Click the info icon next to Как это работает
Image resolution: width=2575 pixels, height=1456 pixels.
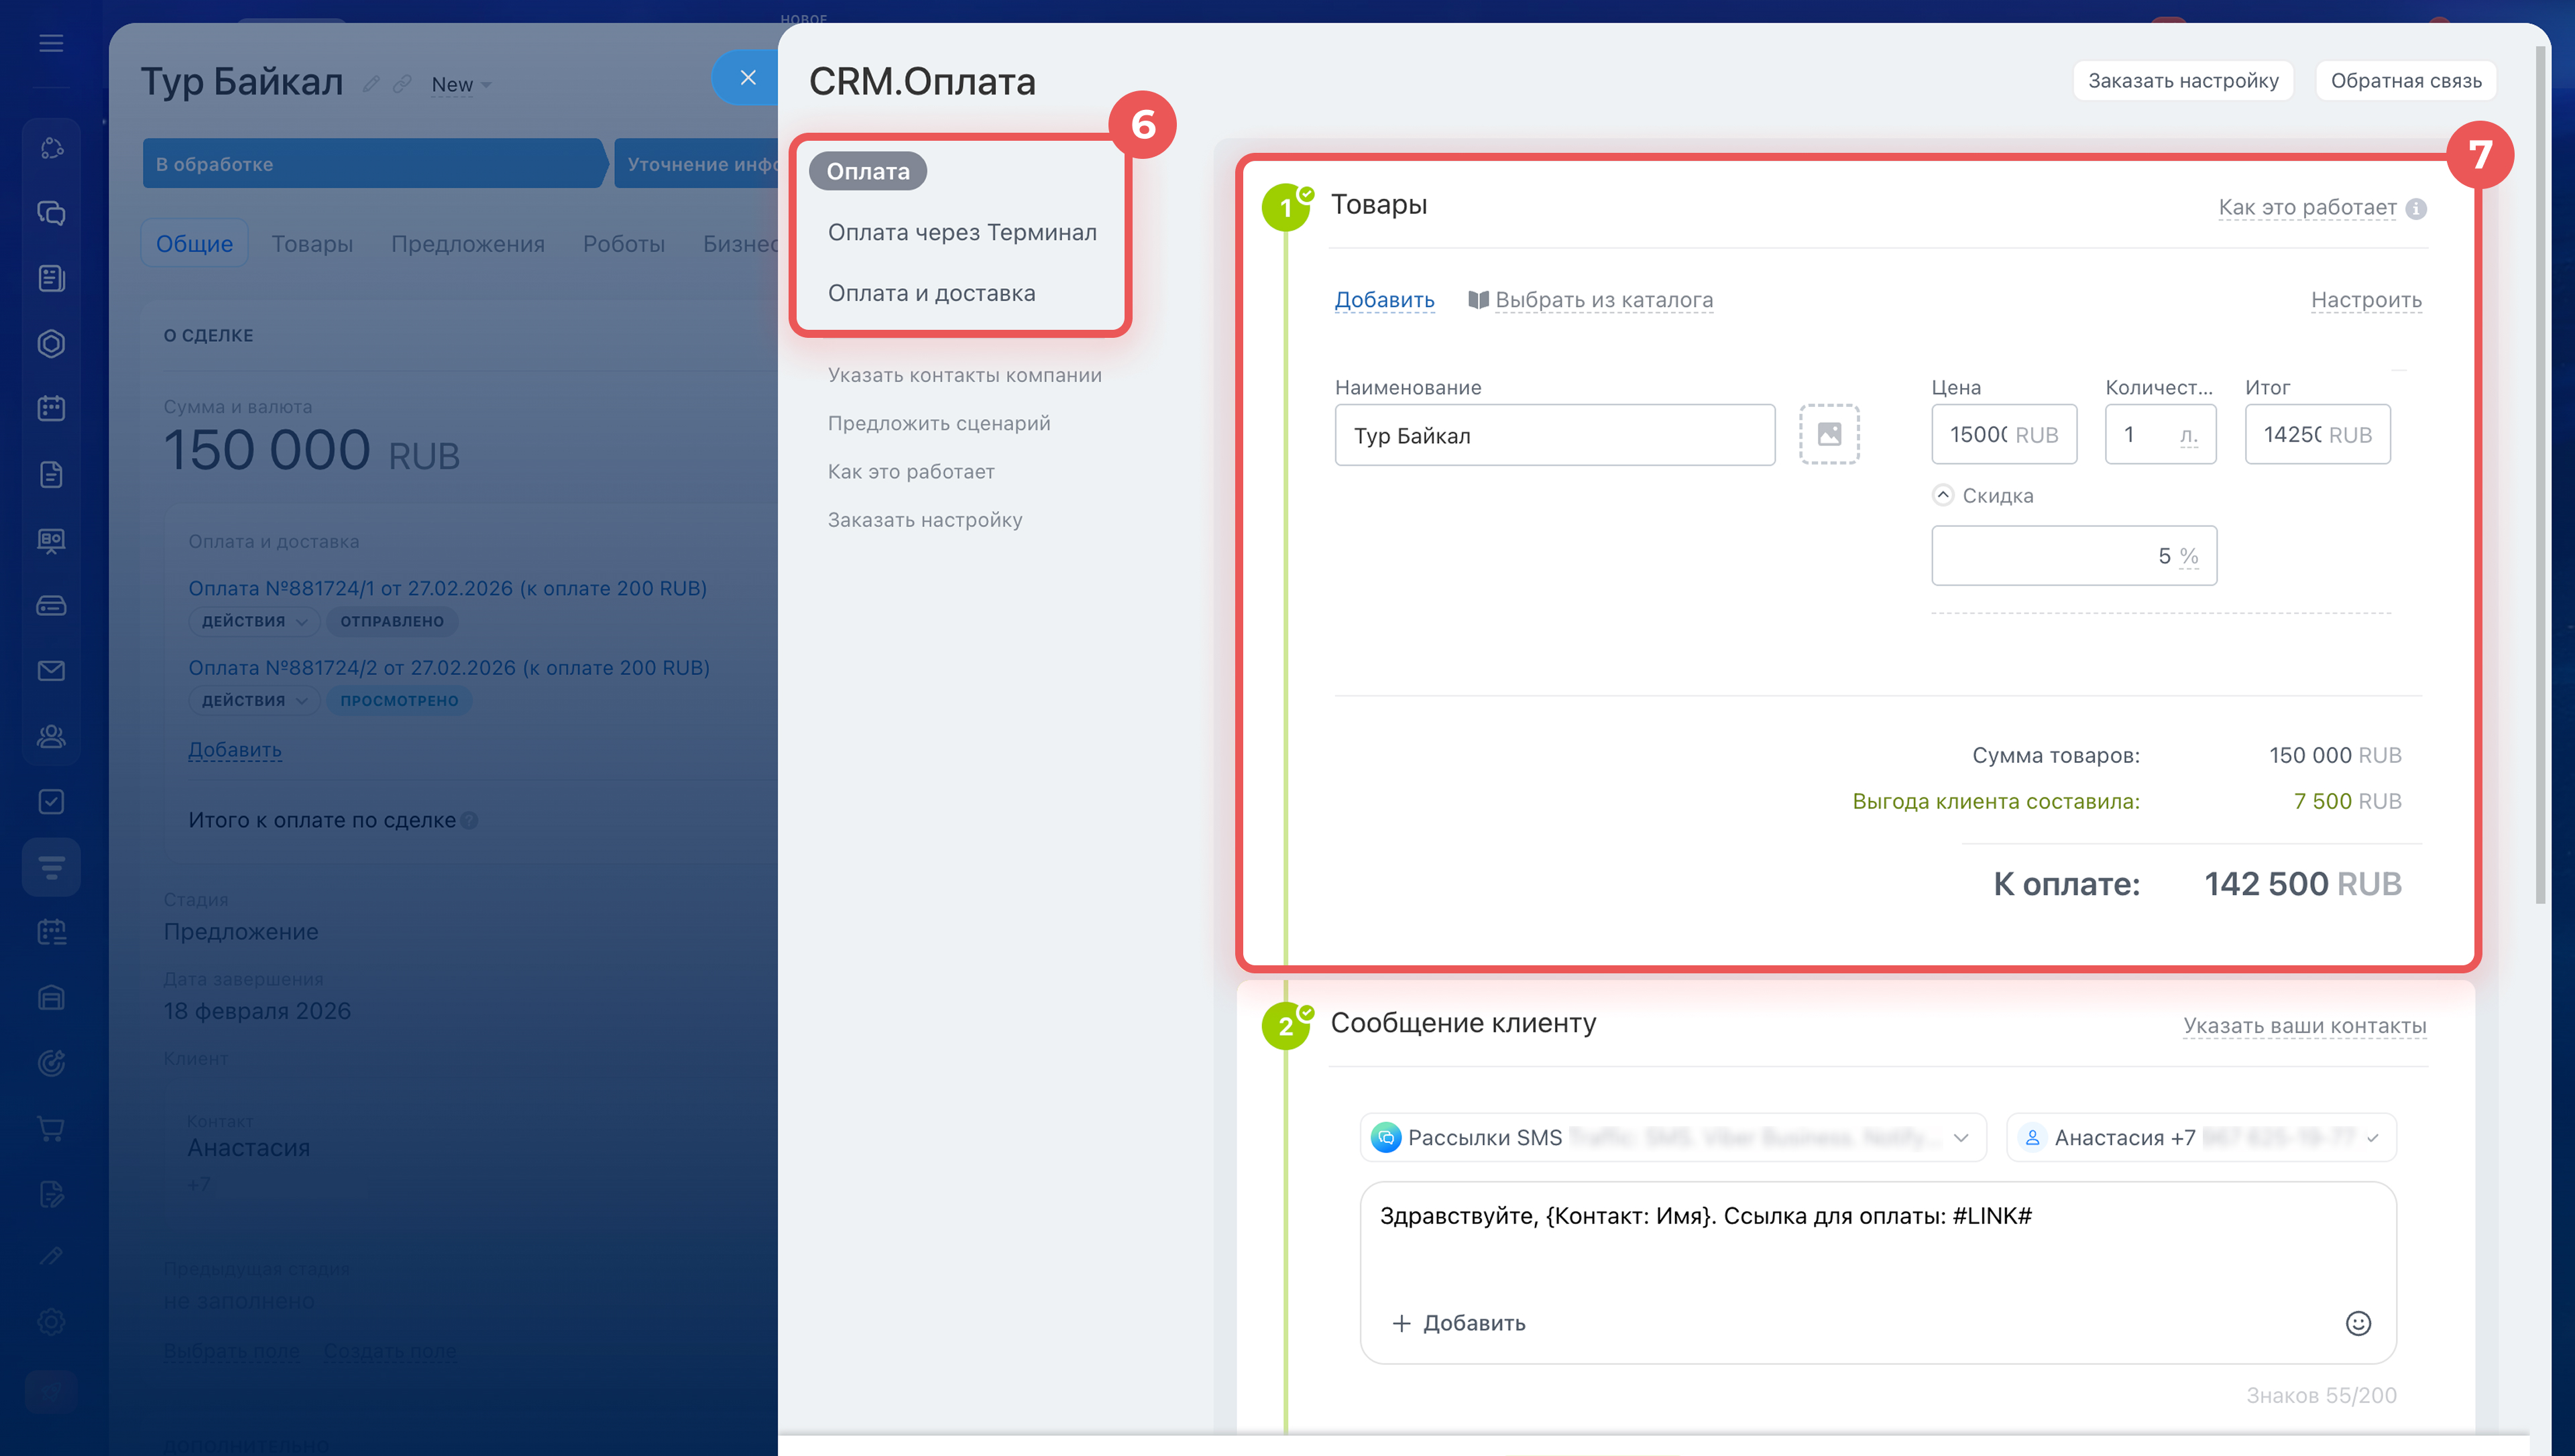click(2416, 208)
